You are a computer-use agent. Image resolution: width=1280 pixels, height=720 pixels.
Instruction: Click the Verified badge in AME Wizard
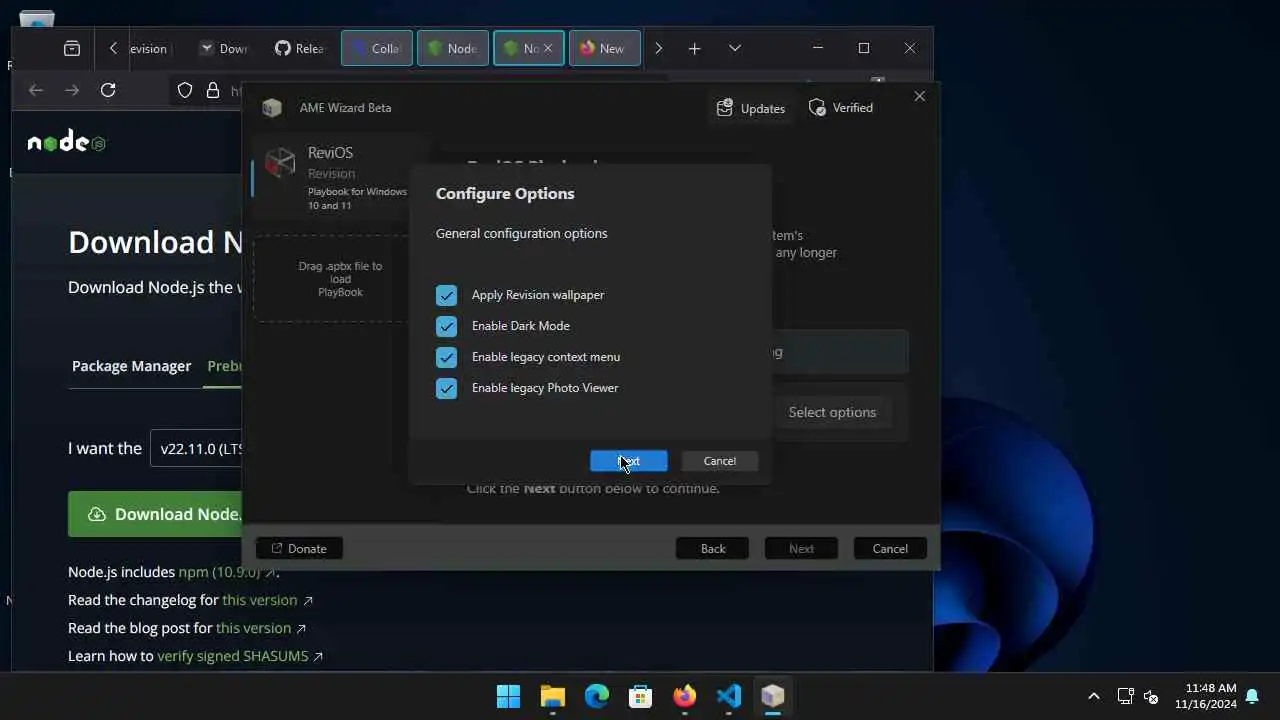841,108
